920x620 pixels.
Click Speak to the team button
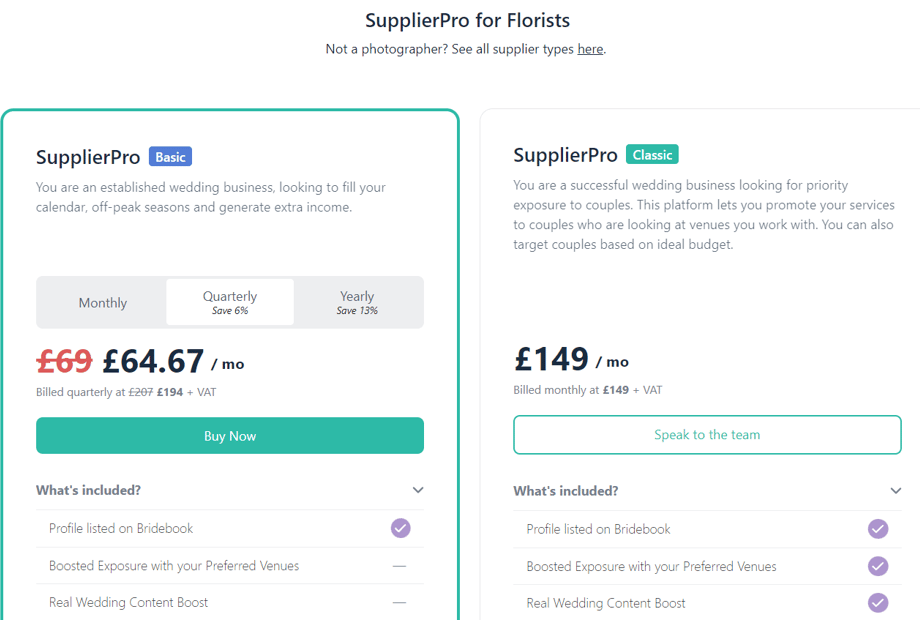click(707, 435)
